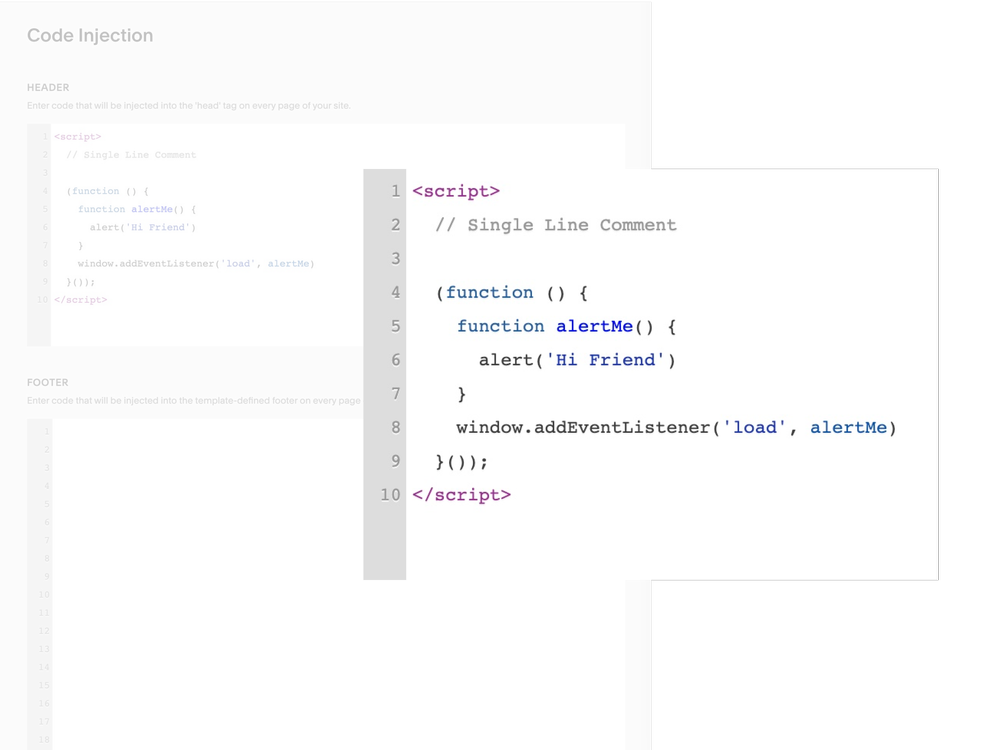Click line number 5 in zoomed gutter
Image resolution: width=1000 pixels, height=750 pixels.
(395, 327)
